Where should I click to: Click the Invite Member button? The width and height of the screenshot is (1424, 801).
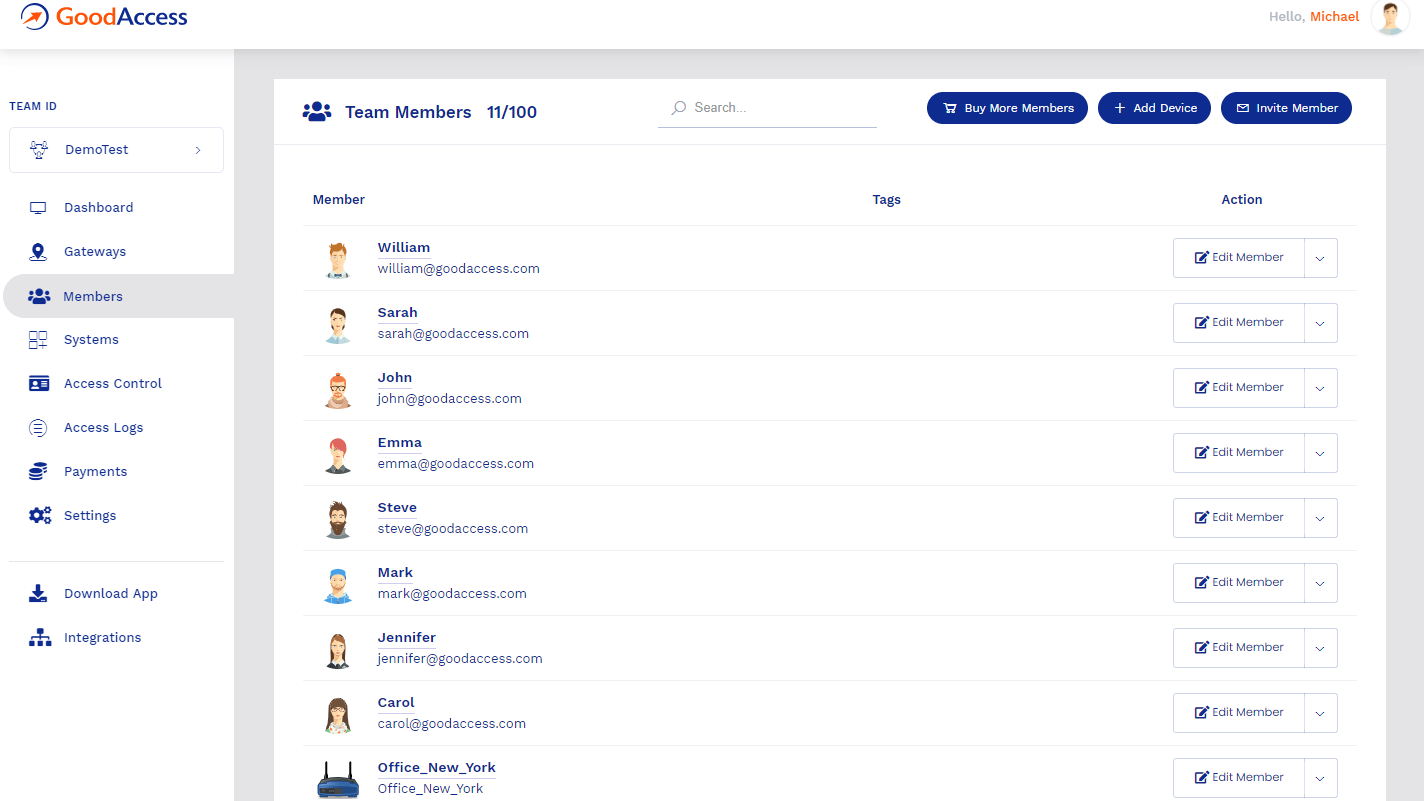pos(1286,107)
